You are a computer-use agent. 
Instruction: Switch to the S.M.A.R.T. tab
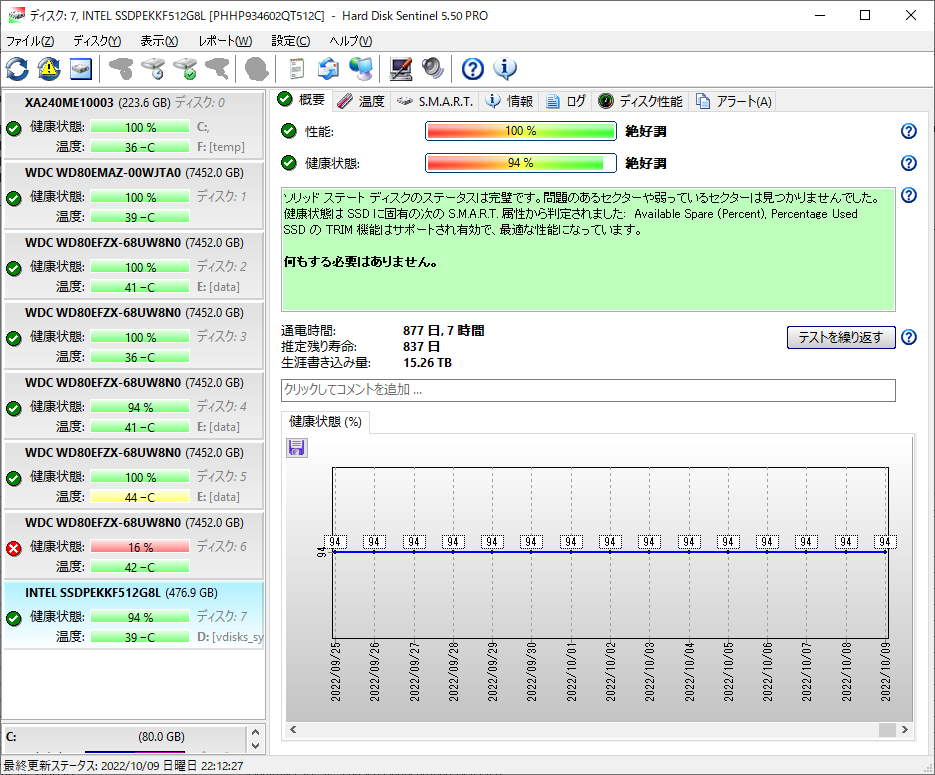point(435,101)
